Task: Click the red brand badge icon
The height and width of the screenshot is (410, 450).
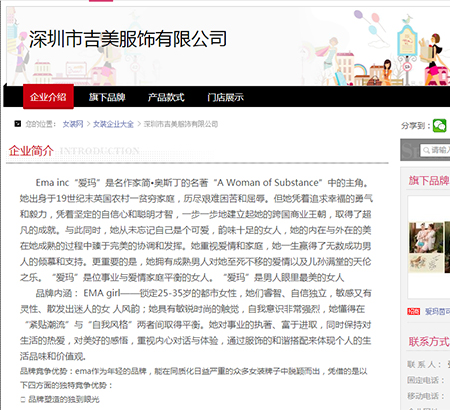Action: [414, 311]
